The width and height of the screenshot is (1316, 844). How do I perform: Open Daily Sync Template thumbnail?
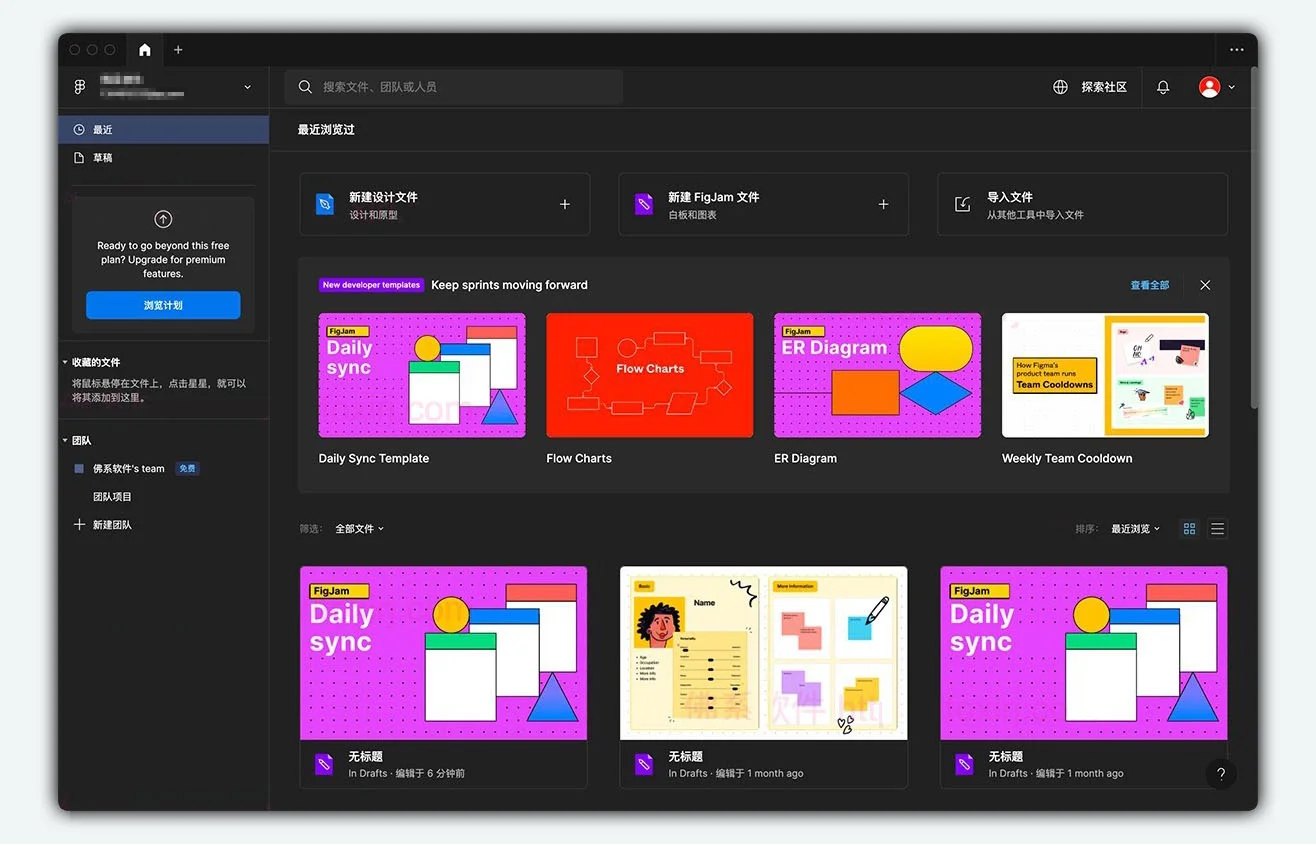(422, 375)
